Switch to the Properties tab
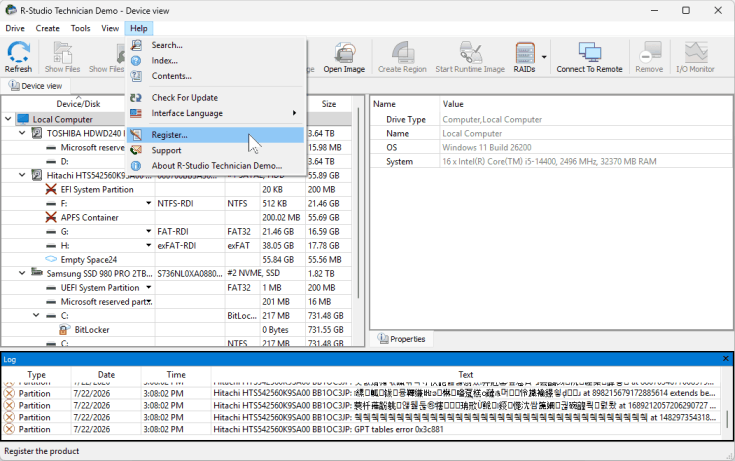 (402, 339)
